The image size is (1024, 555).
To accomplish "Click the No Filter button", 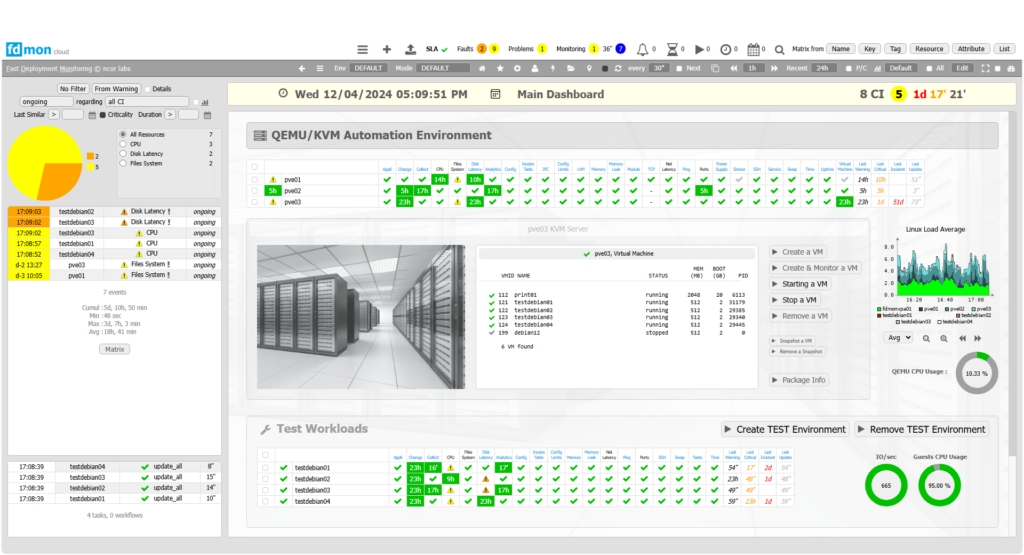I will 72,89.
